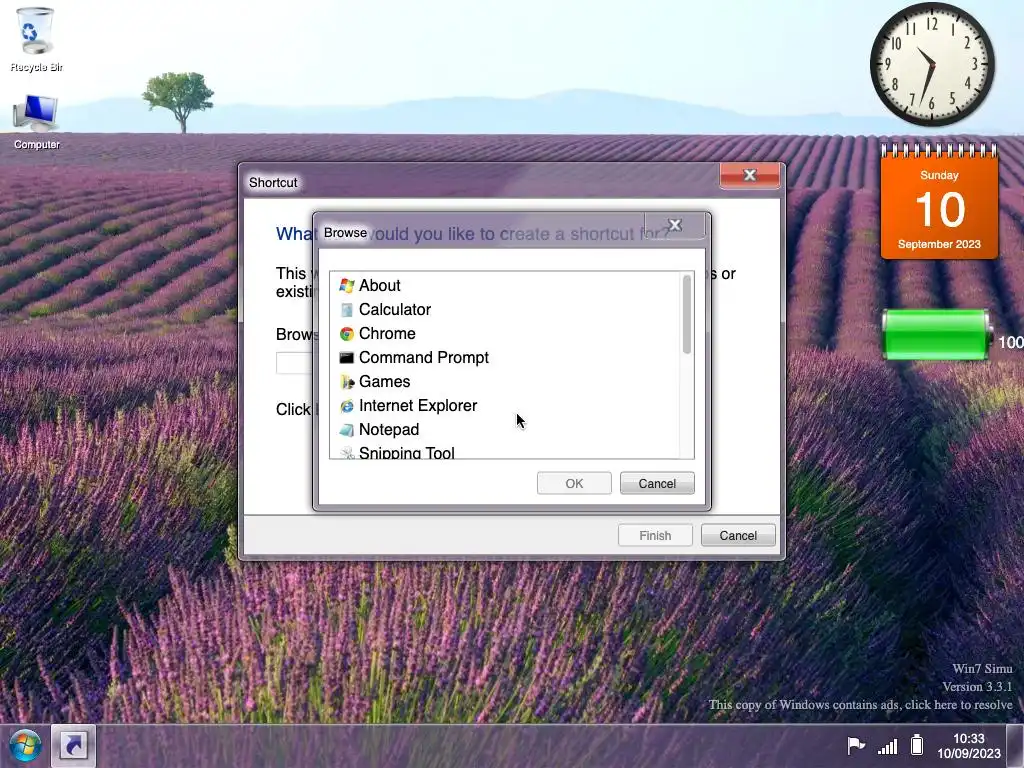Click Finish in the Shortcut window
The height and width of the screenshot is (768, 1024).
coord(655,536)
